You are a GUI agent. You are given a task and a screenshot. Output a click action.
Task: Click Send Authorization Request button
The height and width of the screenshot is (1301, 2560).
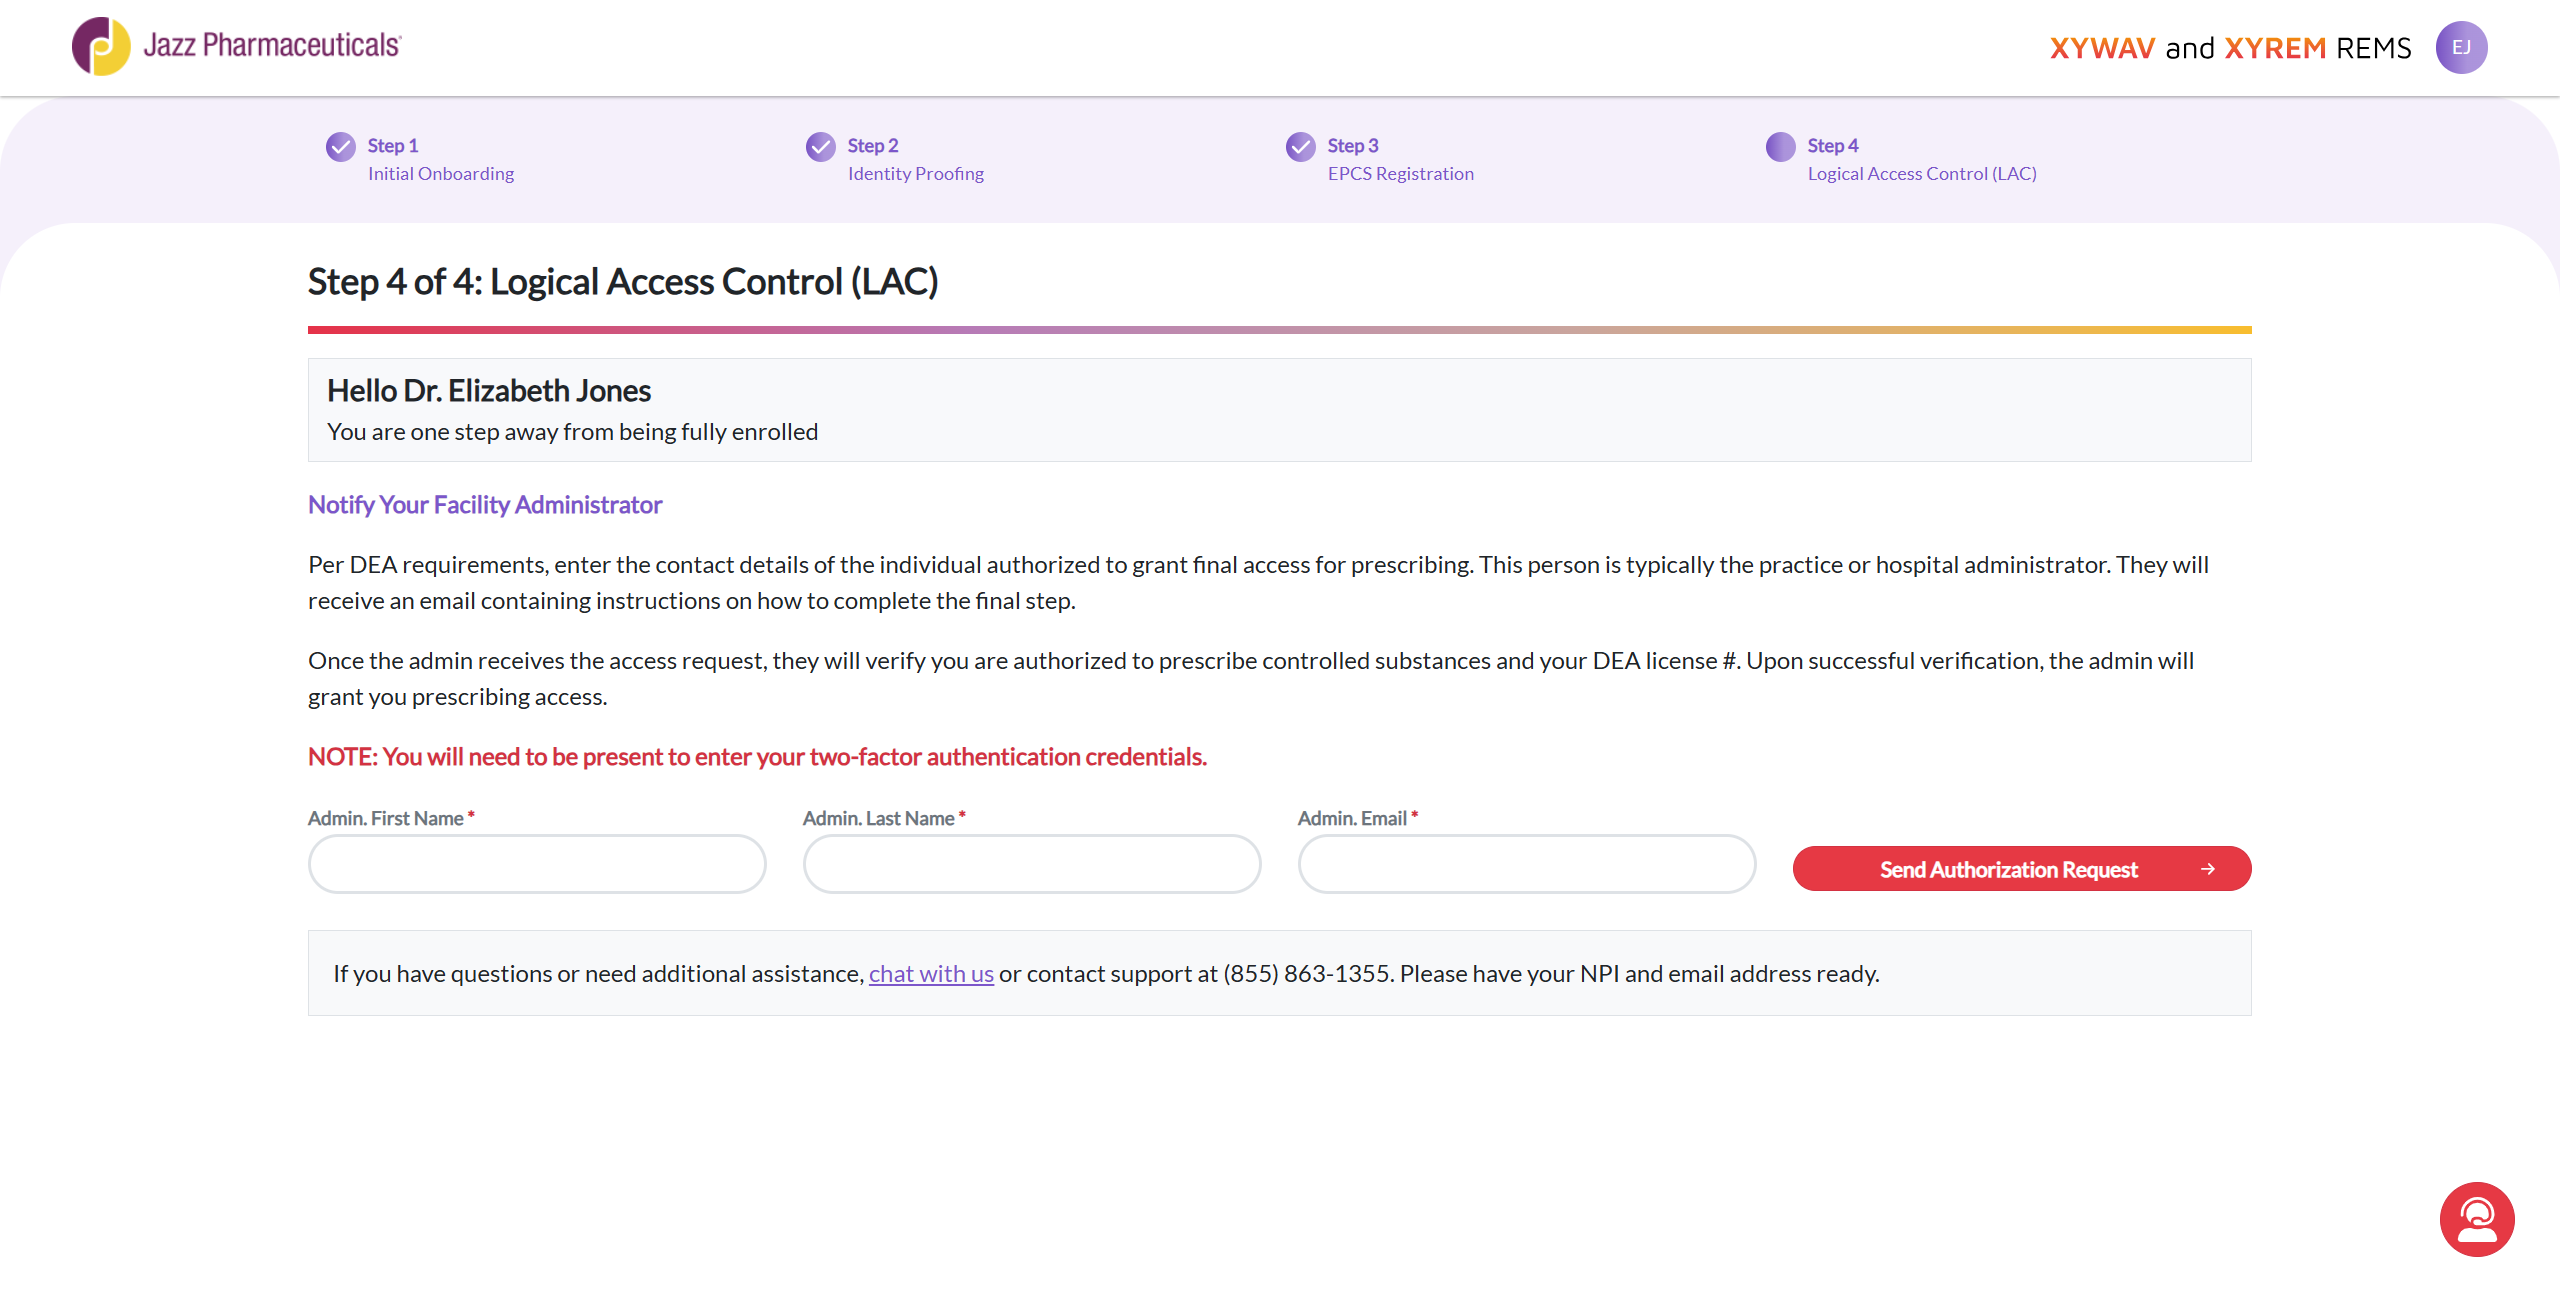click(x=2022, y=869)
